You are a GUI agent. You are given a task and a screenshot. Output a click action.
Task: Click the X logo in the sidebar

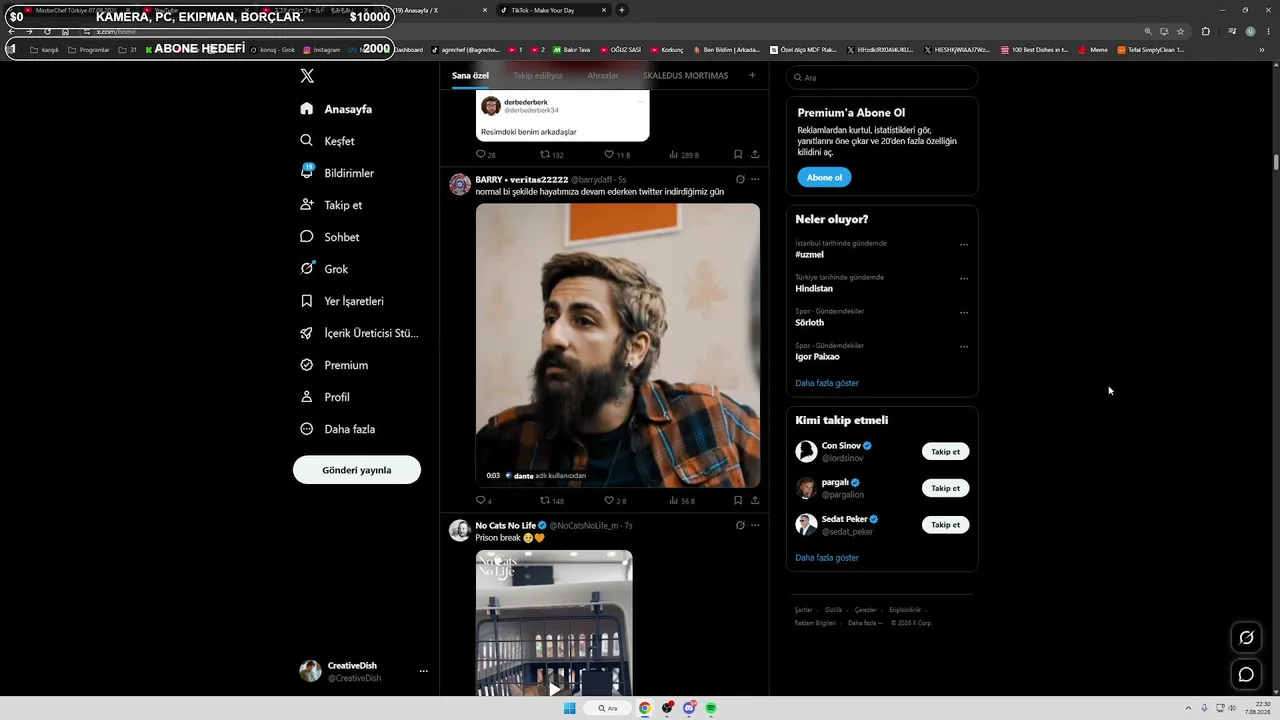(x=307, y=76)
